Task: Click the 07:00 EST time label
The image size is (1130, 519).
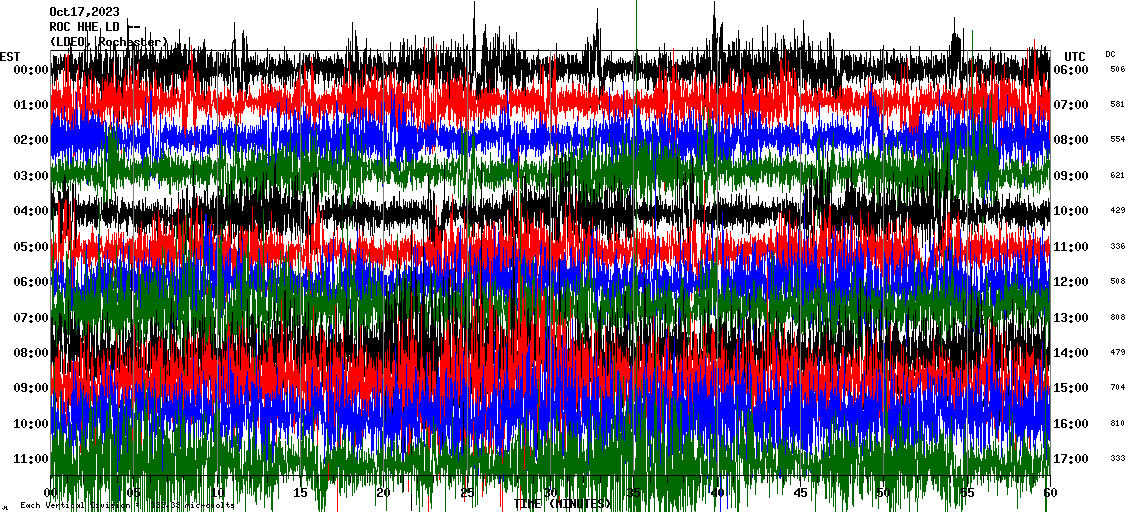Action: click(x=31, y=318)
